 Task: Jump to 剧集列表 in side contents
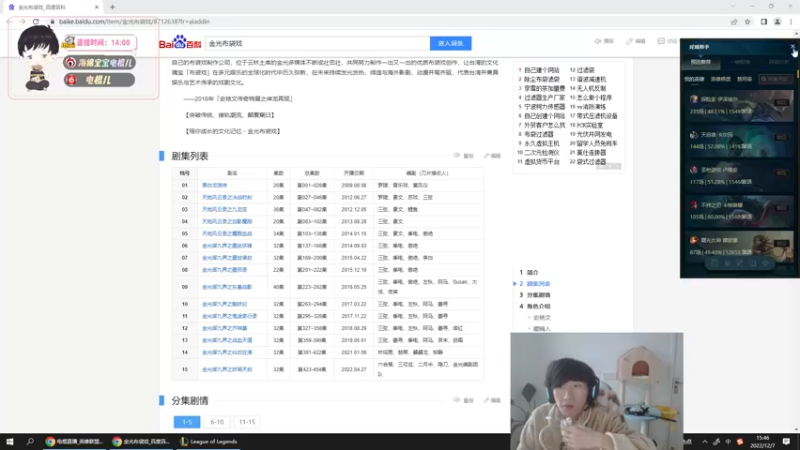click(x=538, y=284)
